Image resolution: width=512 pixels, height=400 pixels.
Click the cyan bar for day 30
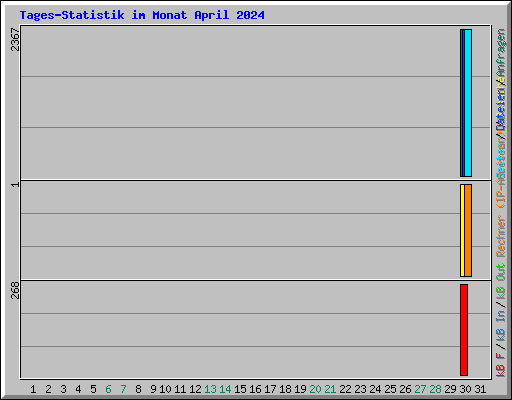[x=468, y=103]
